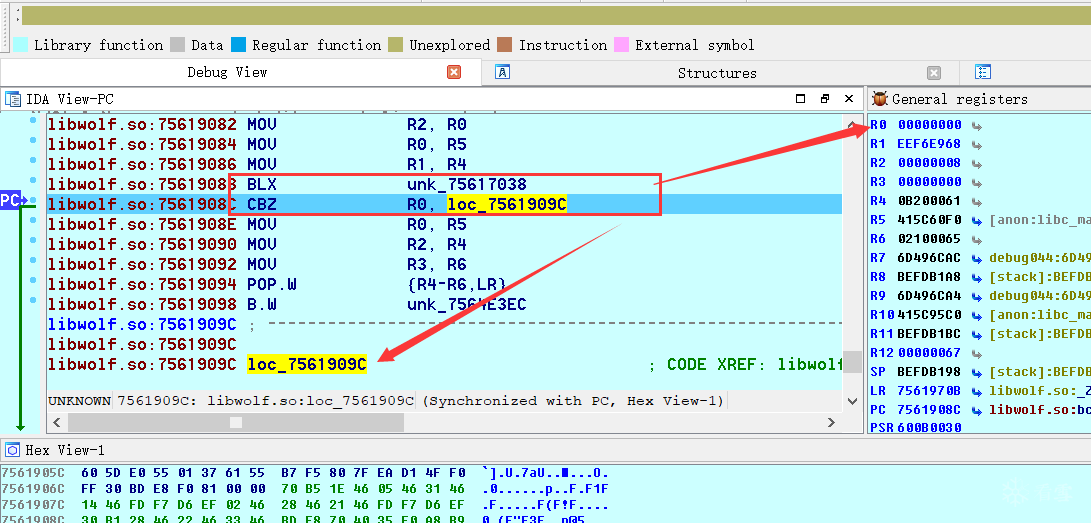Click Regular function color legend swatch

pos(239,45)
